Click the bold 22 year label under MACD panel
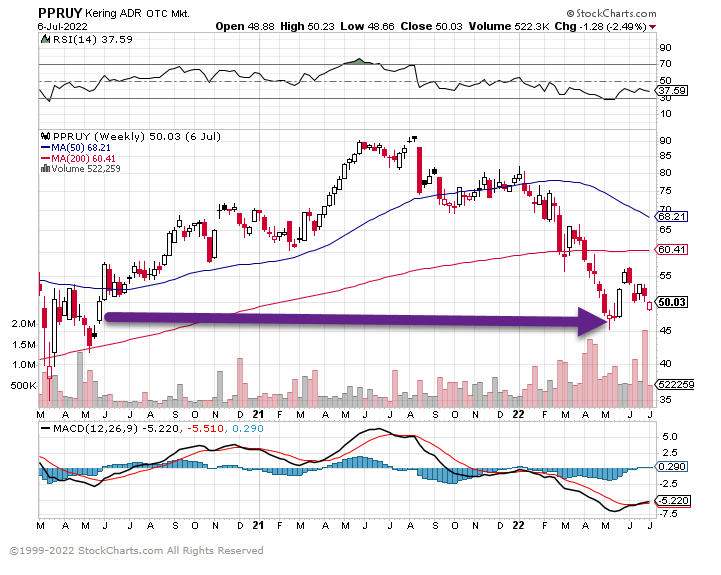 point(518,525)
